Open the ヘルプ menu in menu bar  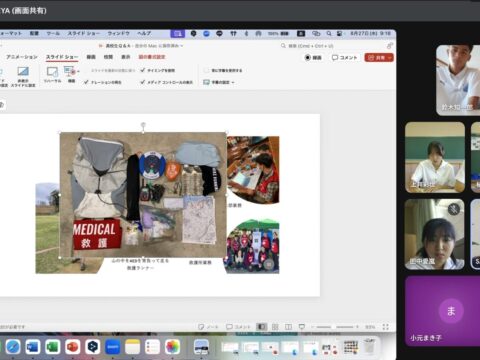coord(144,34)
